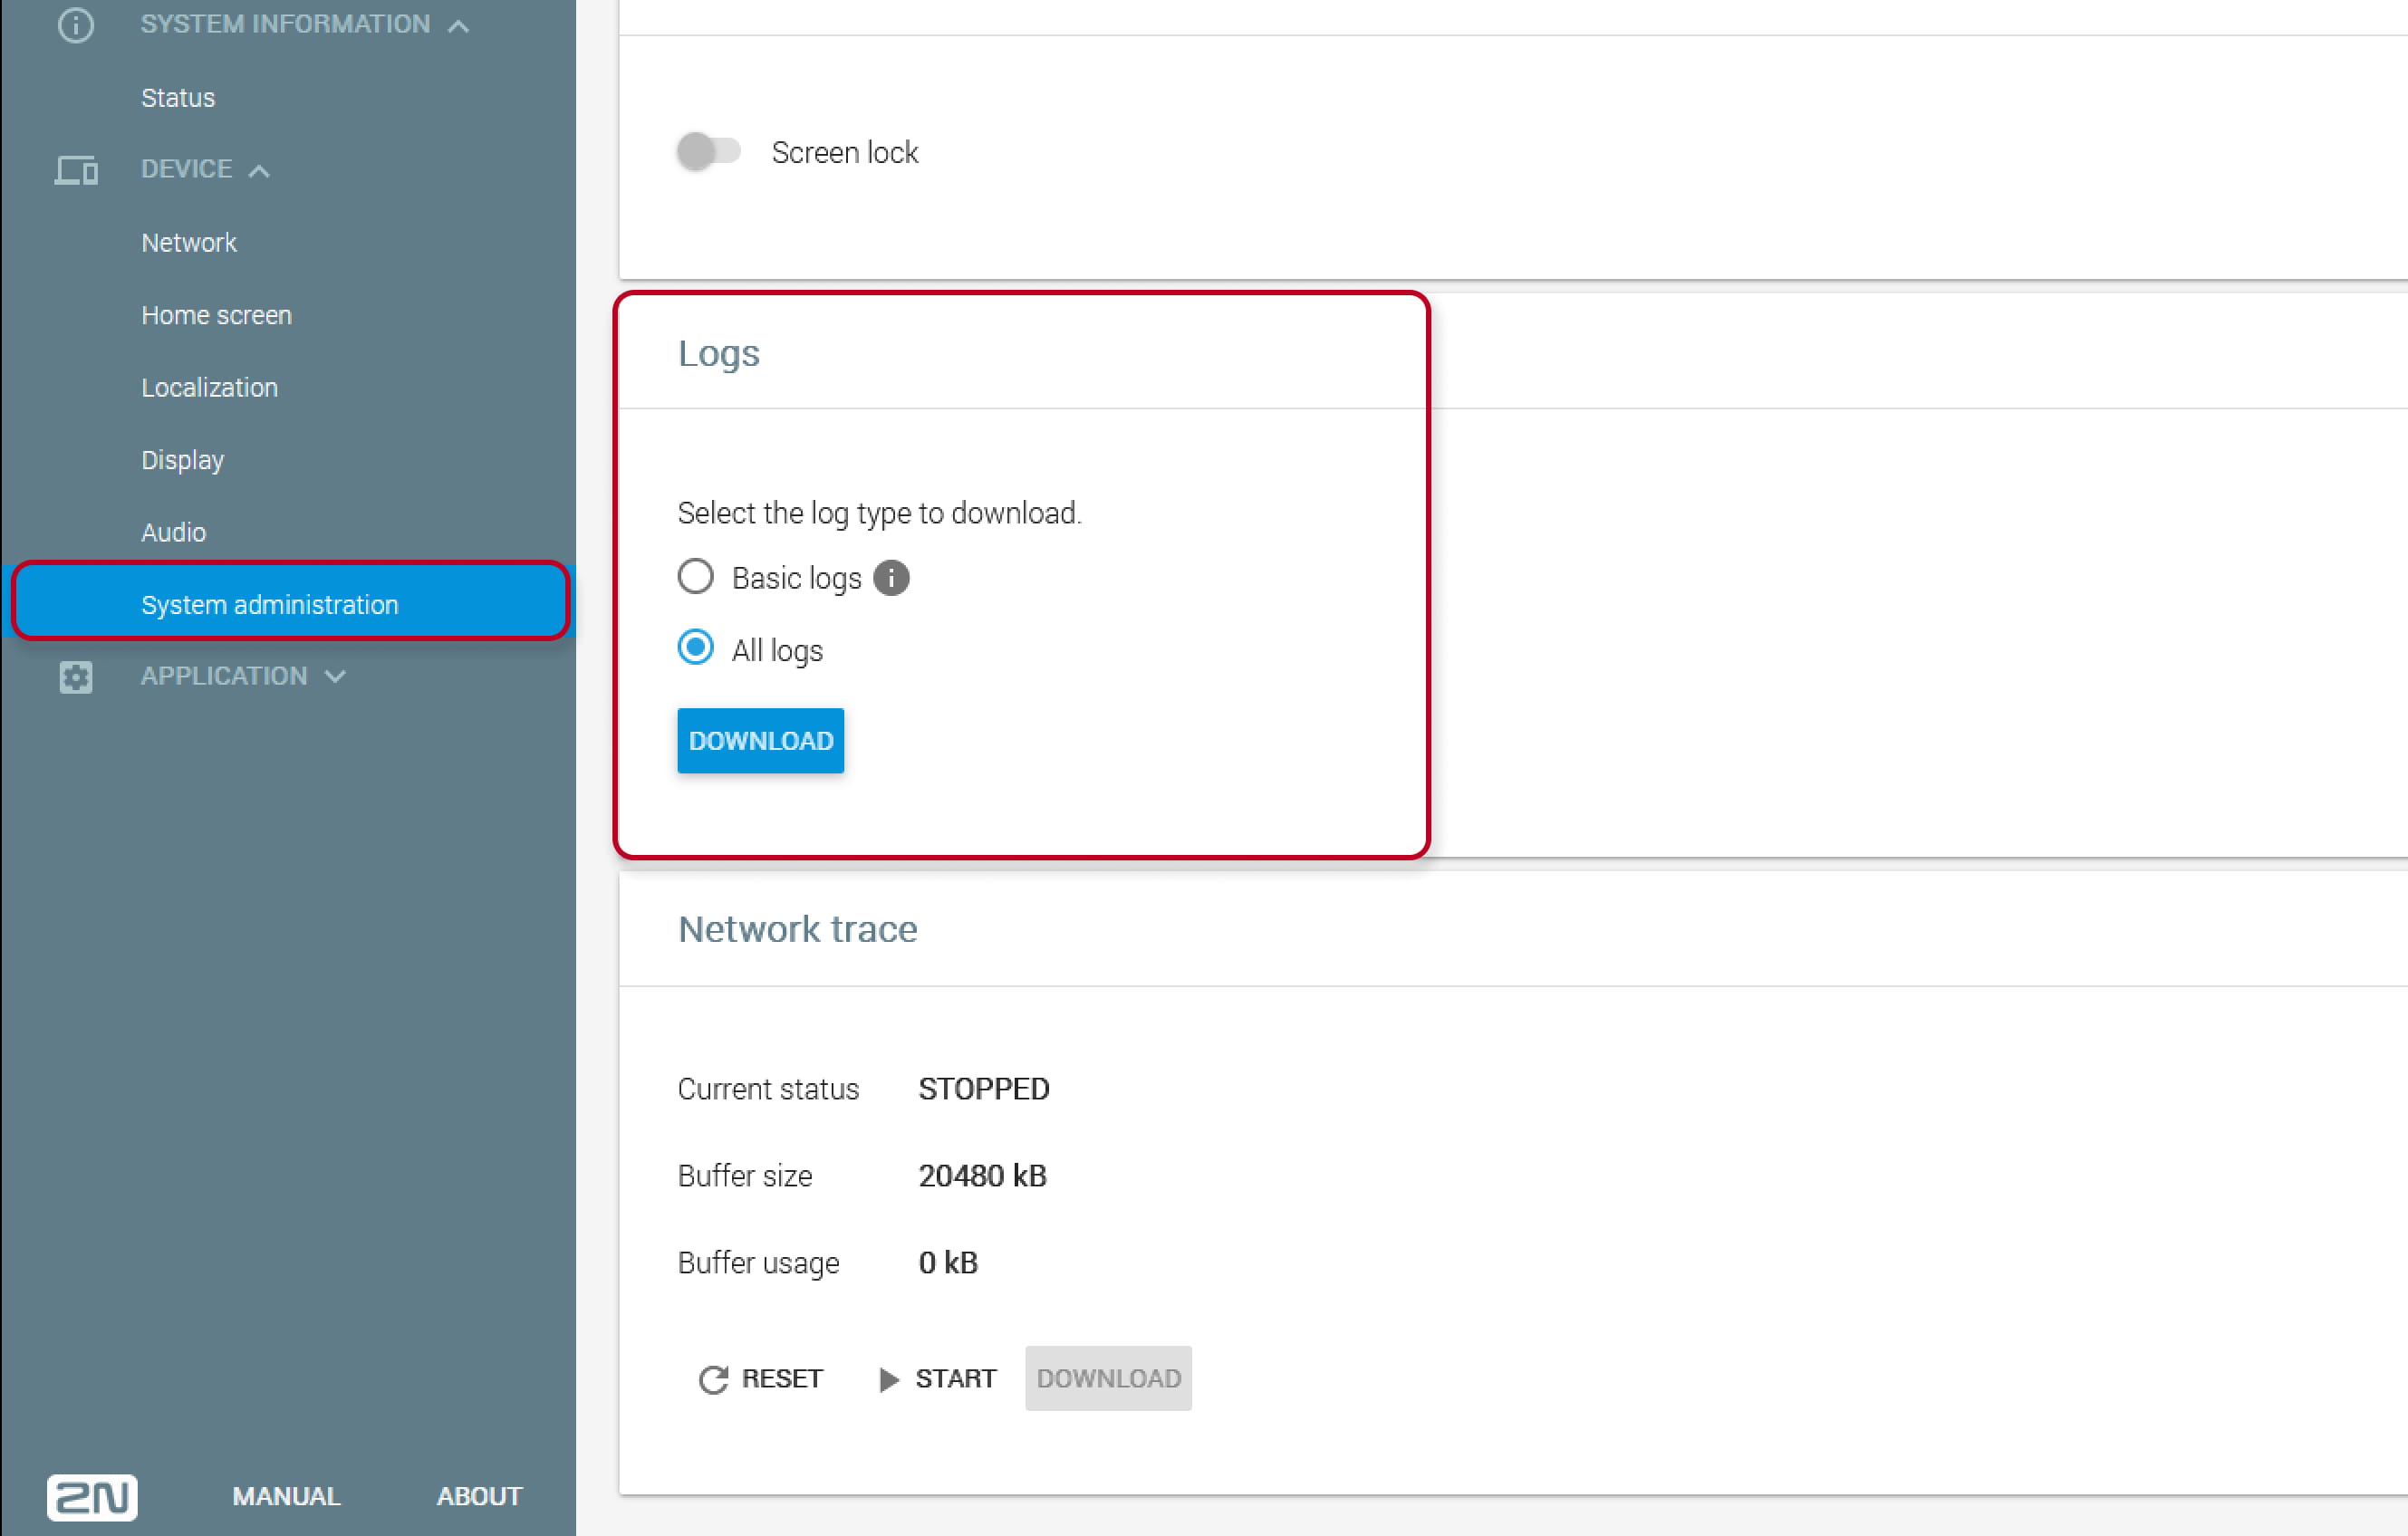The height and width of the screenshot is (1536, 2408).
Task: Open the Manual link
Action: [x=286, y=1496]
